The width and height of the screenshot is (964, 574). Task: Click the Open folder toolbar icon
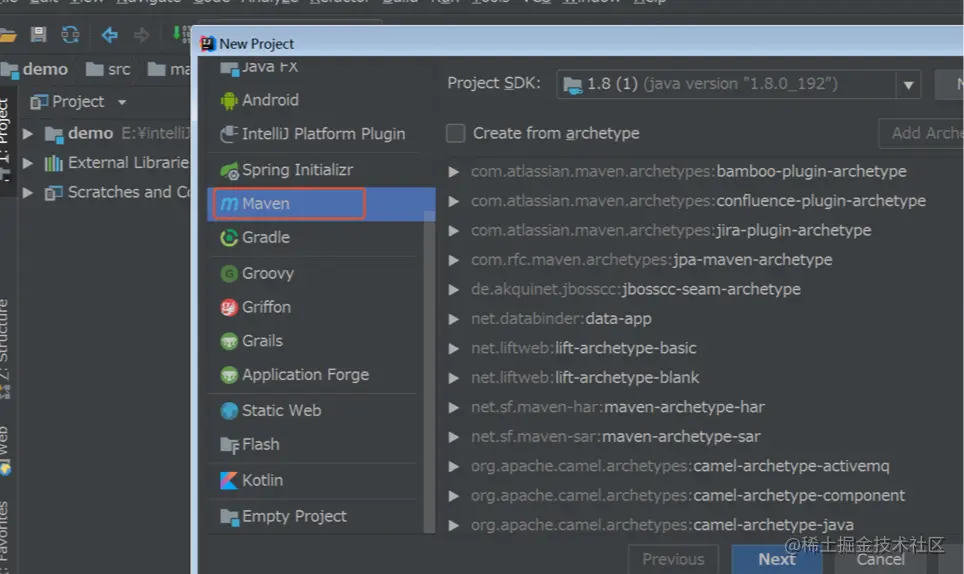click(x=7, y=34)
